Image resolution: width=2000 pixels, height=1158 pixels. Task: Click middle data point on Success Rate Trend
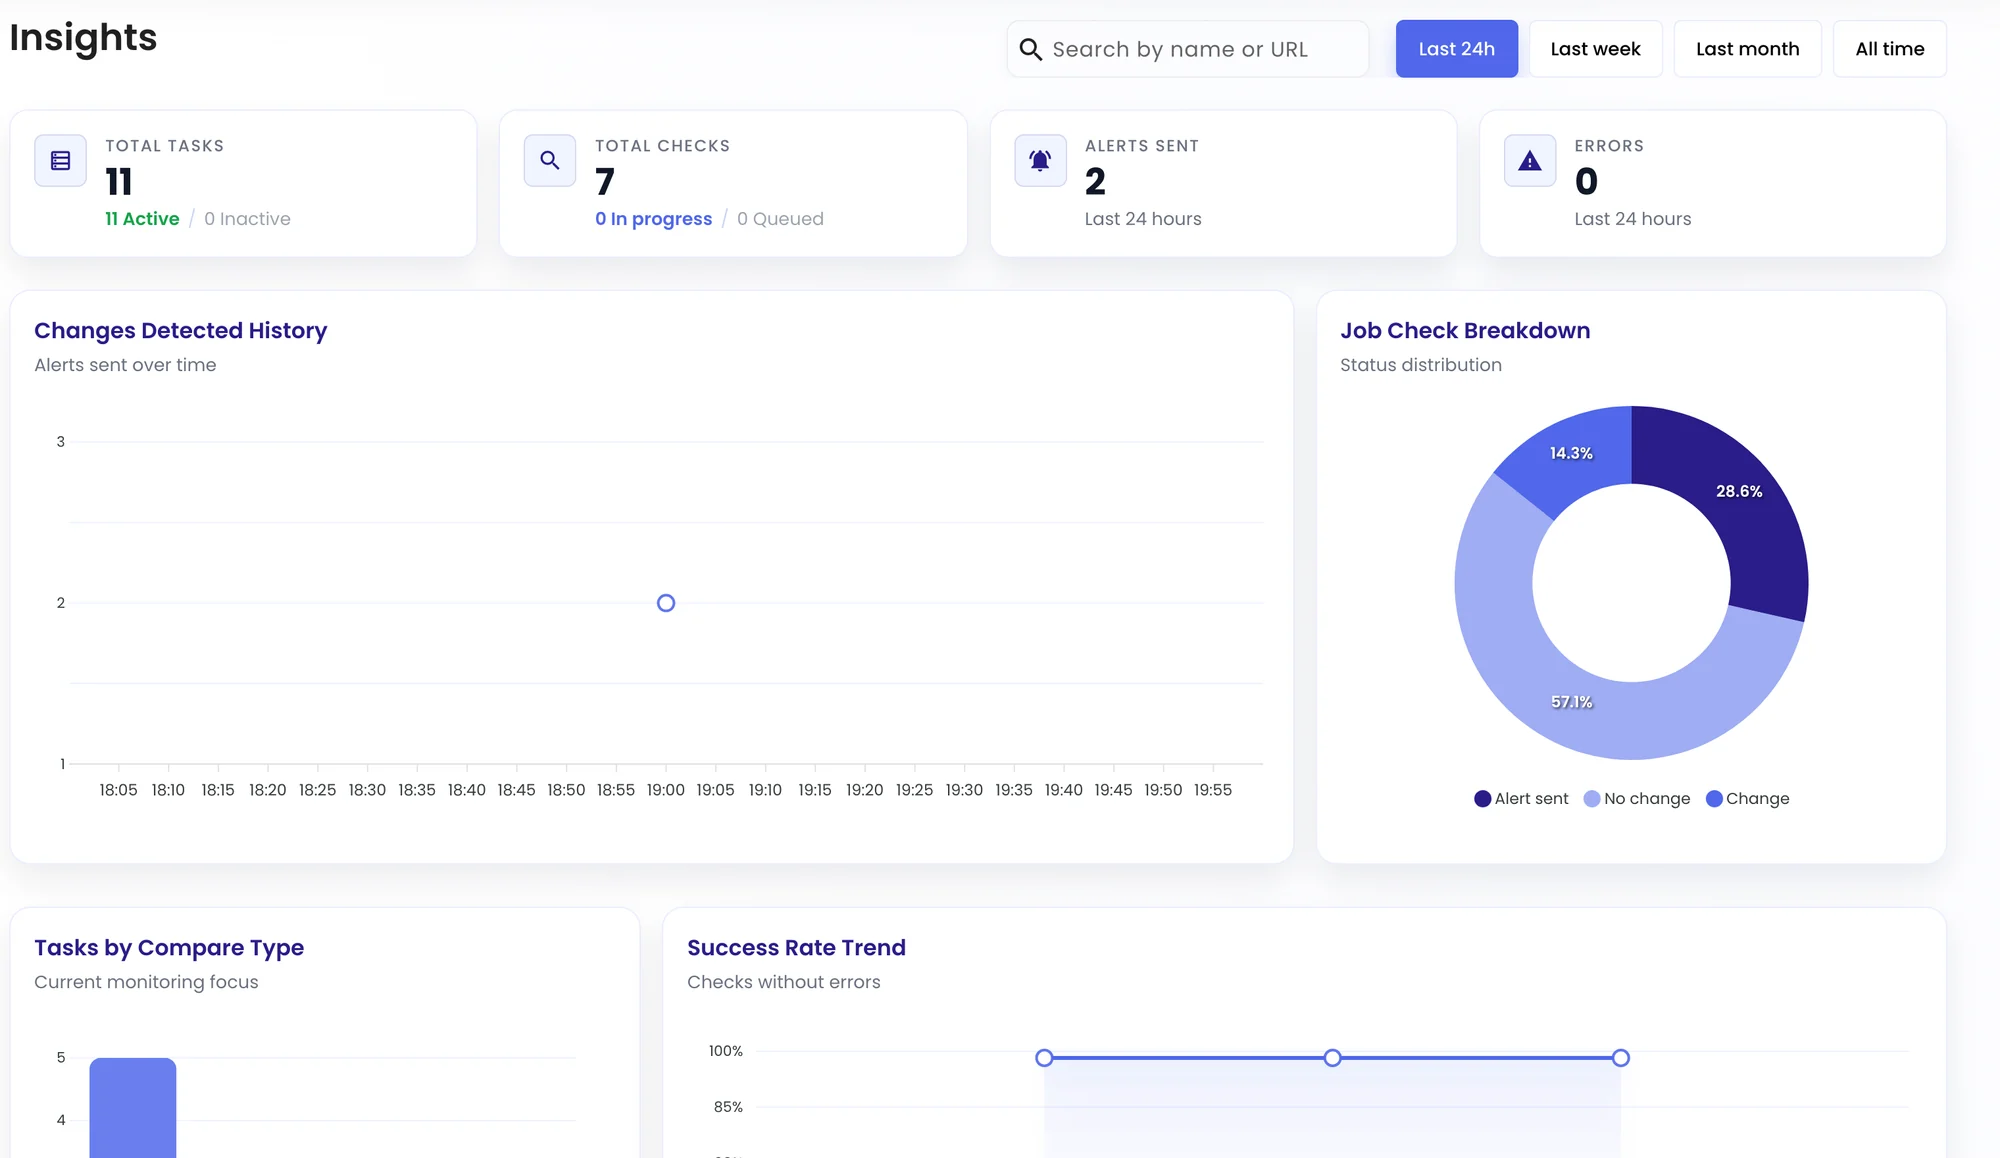[x=1332, y=1058]
